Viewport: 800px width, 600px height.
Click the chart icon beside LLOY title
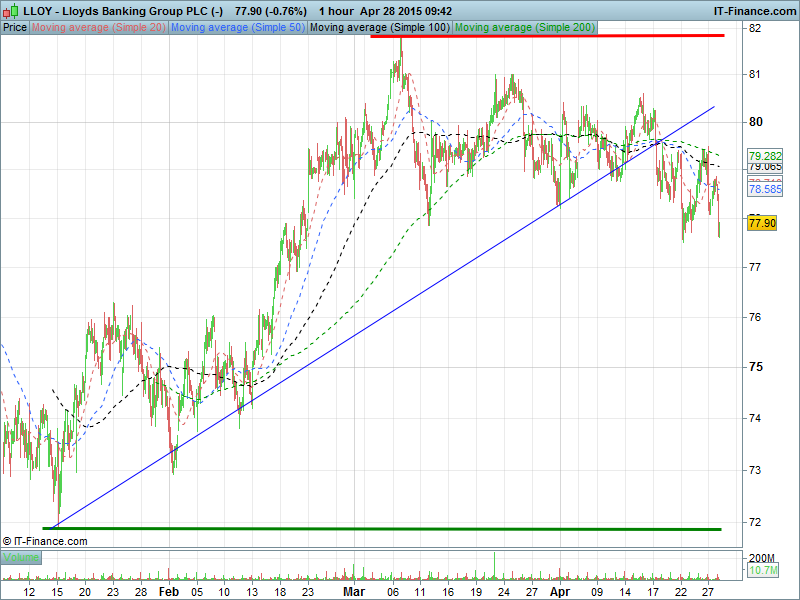[11, 11]
